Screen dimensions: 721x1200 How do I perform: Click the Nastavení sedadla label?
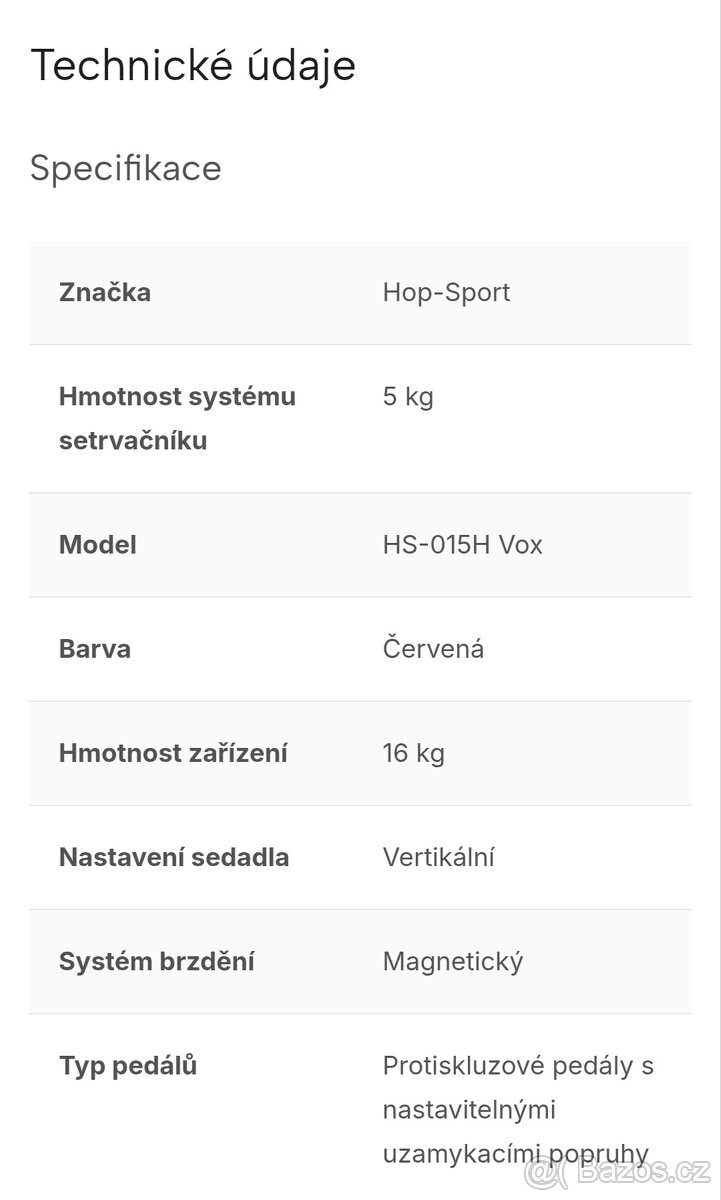point(174,857)
